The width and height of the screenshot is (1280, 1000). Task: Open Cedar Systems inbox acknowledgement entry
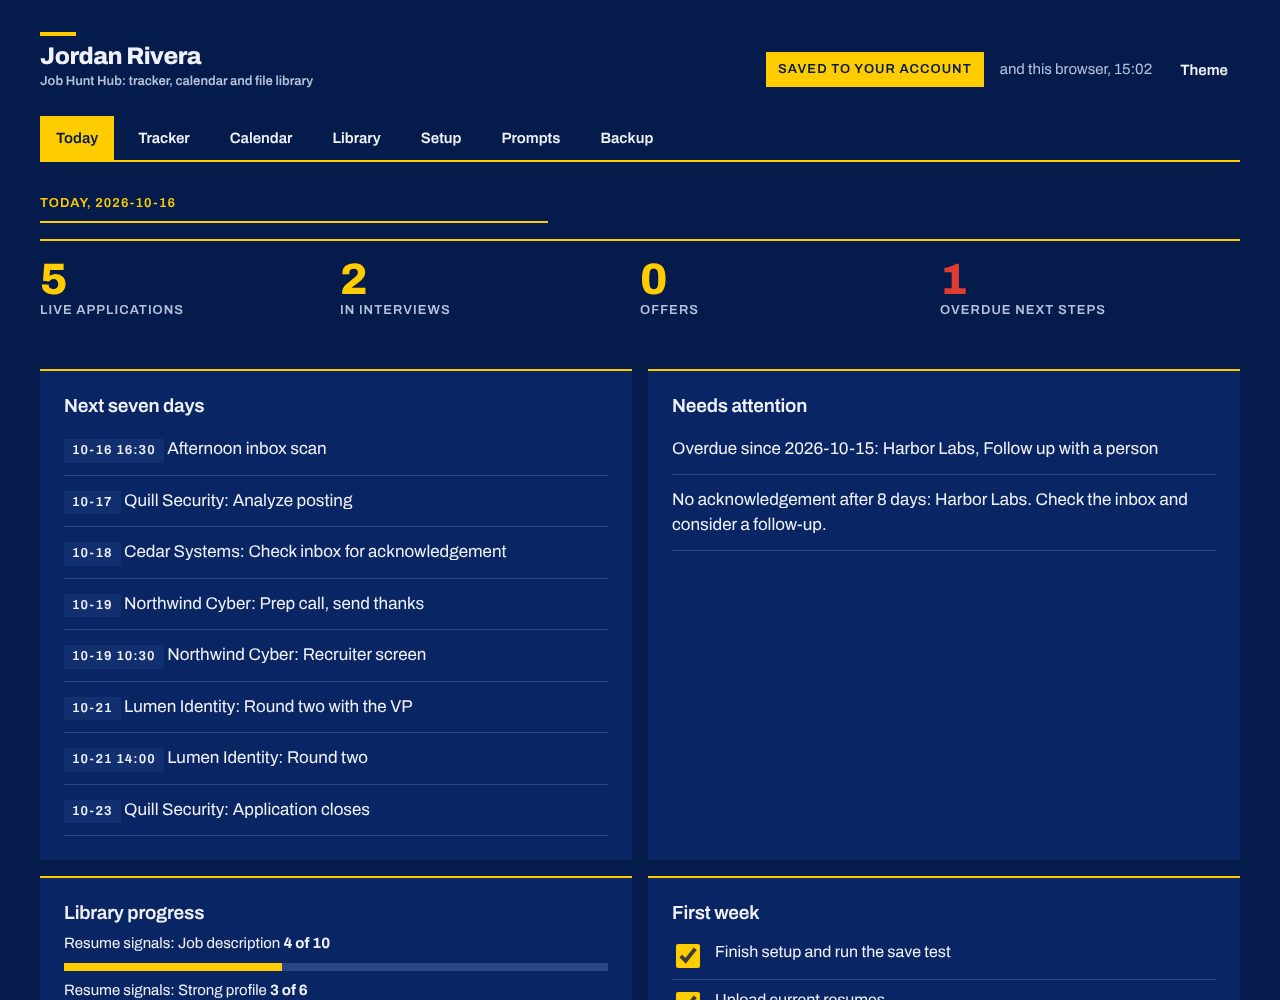coord(336,552)
